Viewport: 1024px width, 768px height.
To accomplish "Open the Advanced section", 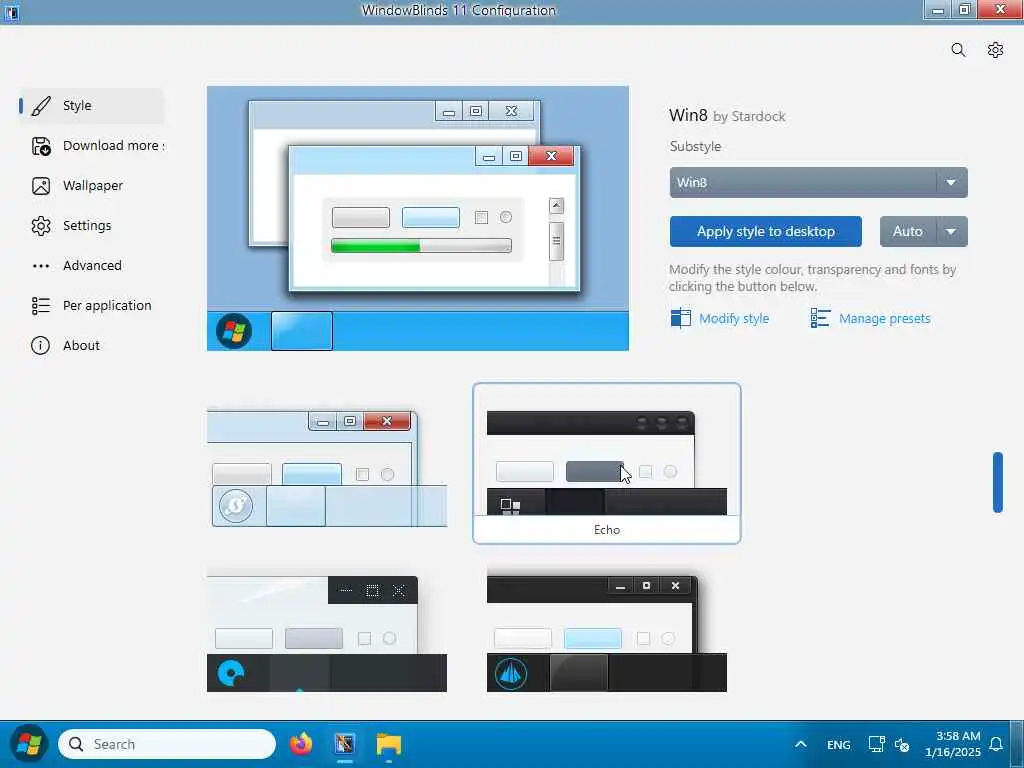I will (91, 266).
